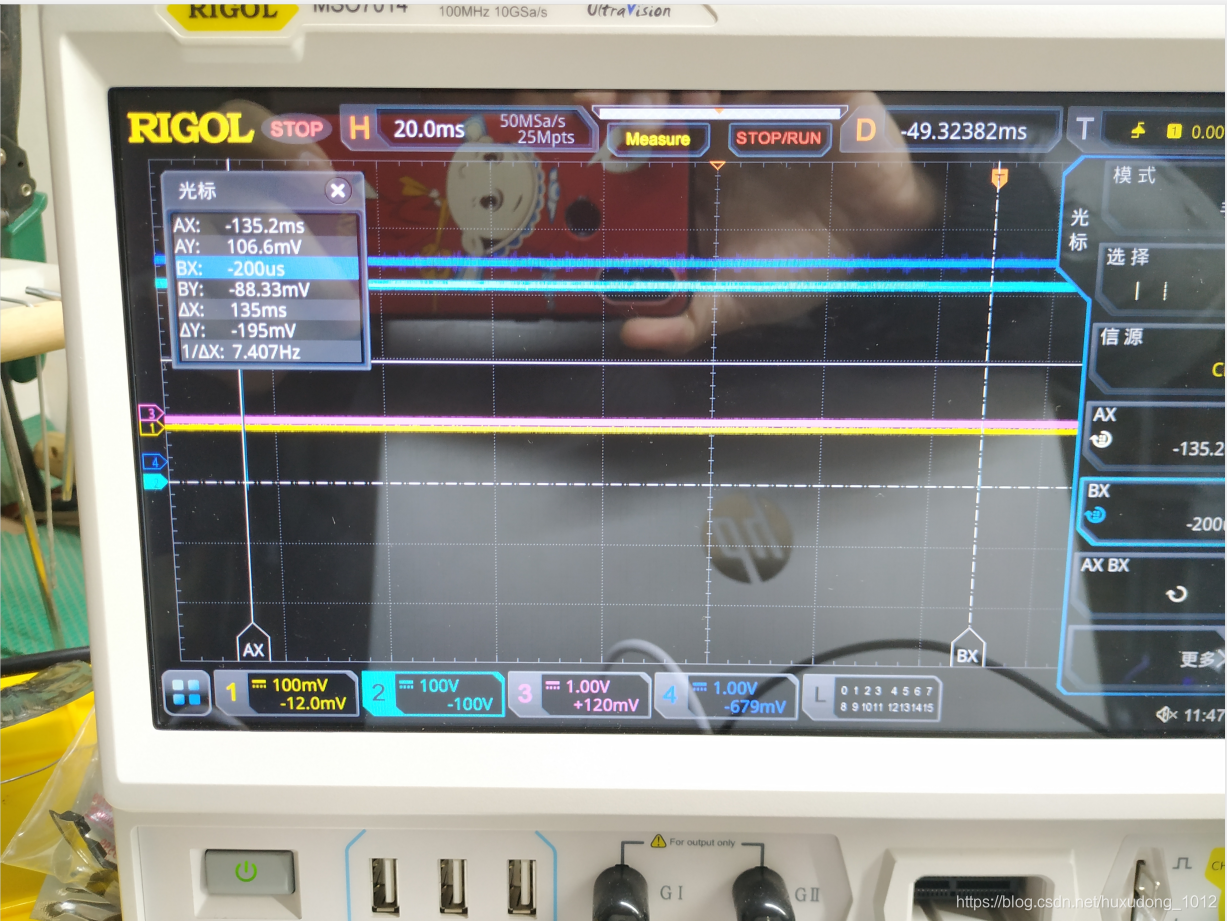Tap the orange trigger position marker at top
This screenshot has height=921, width=1227.
tap(717, 165)
